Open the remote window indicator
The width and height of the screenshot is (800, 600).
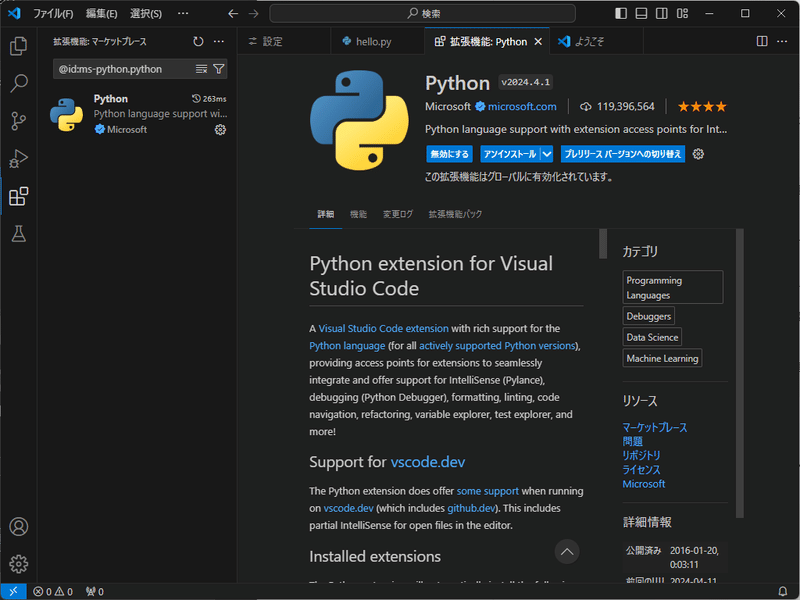tap(13, 591)
